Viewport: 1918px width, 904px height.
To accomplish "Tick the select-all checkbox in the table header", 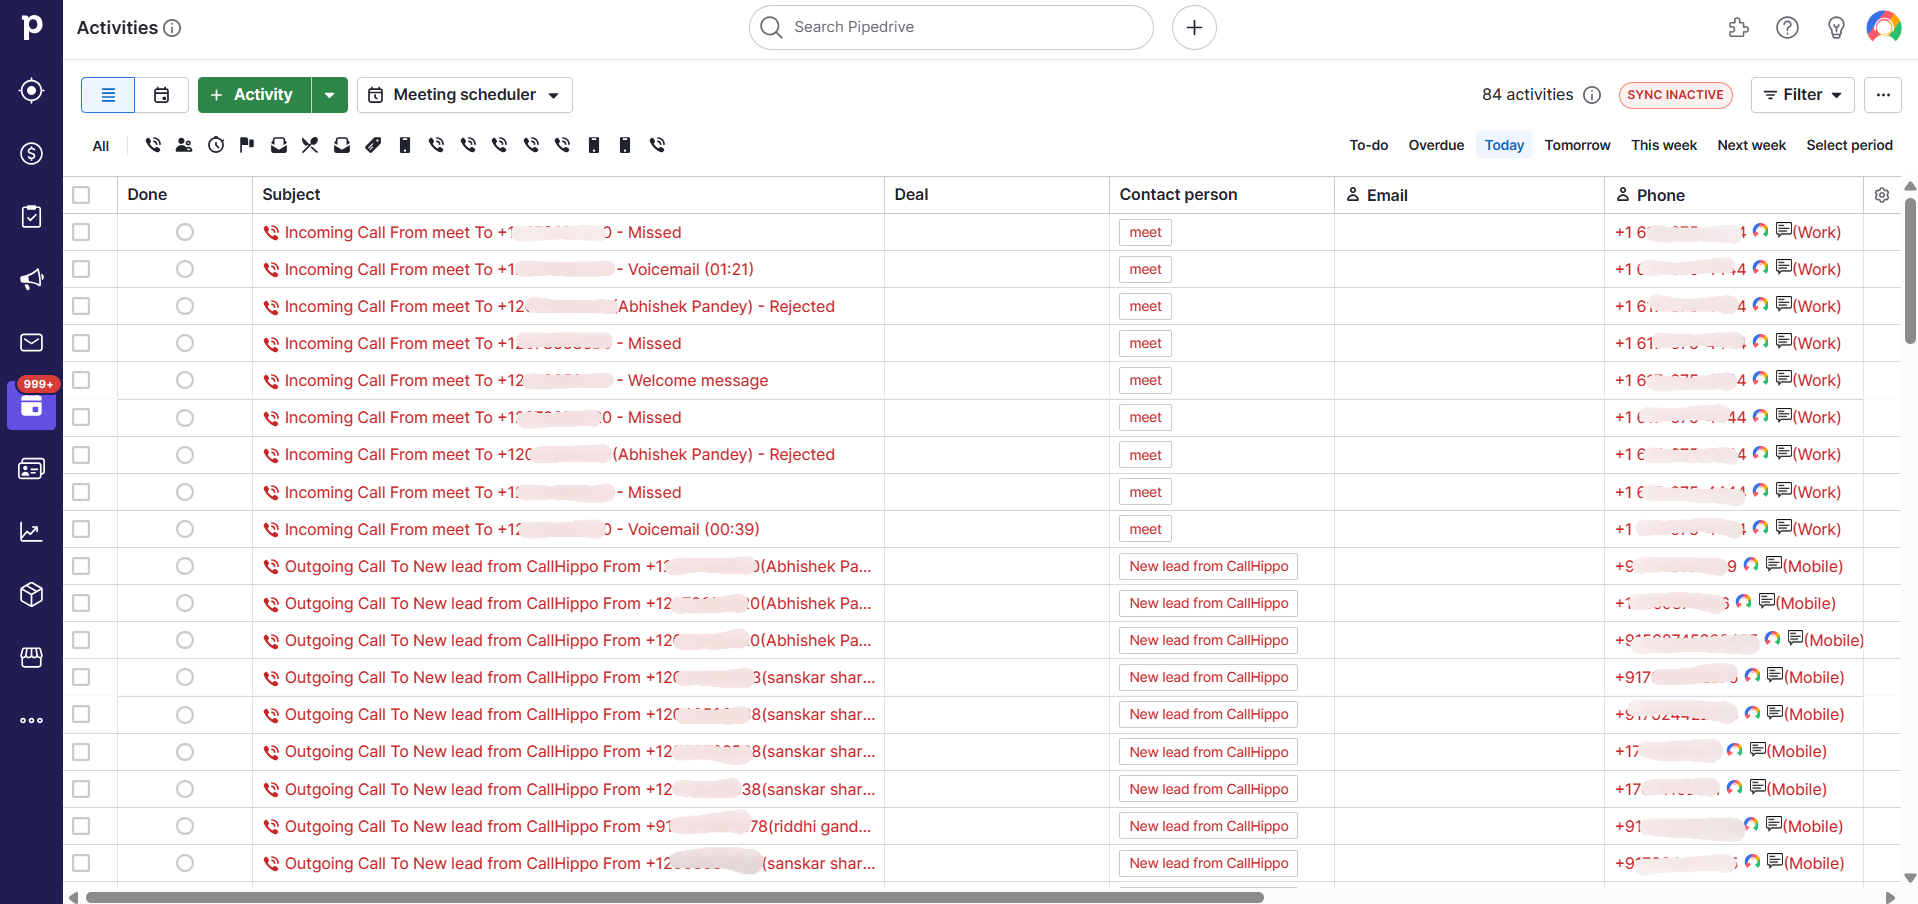I will tap(81, 195).
